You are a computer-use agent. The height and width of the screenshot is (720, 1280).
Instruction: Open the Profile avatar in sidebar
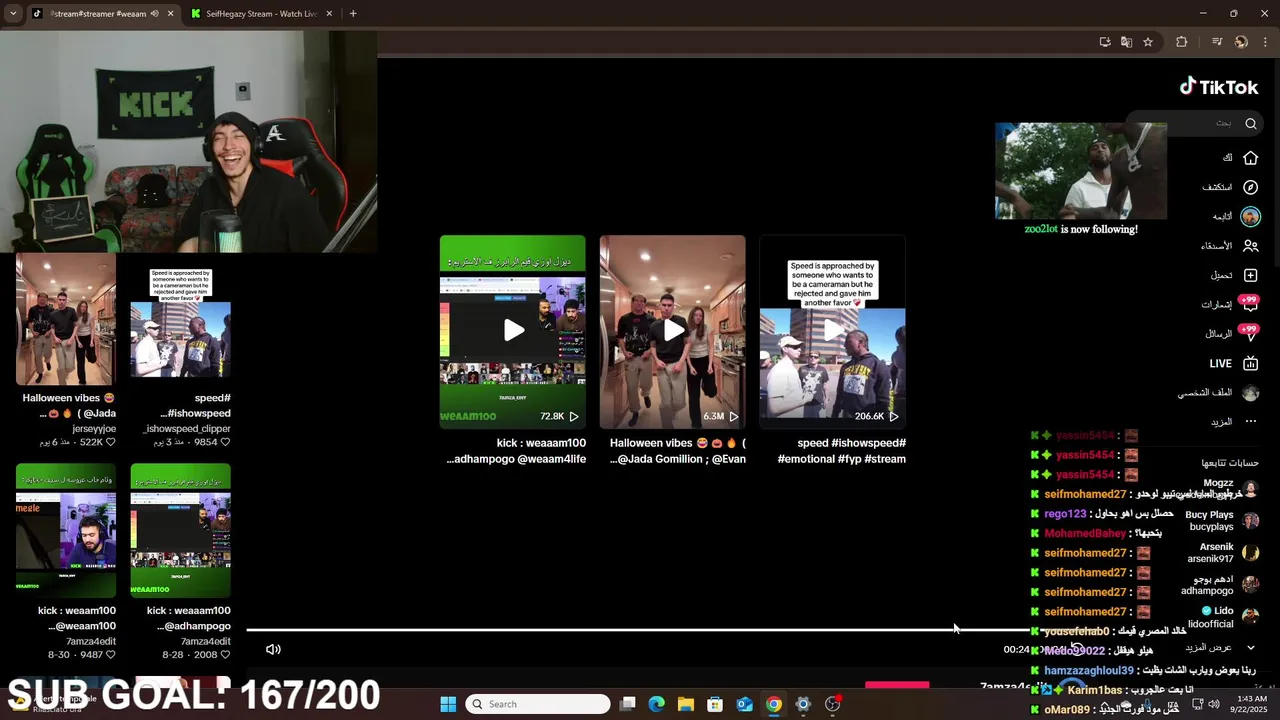(1250, 393)
